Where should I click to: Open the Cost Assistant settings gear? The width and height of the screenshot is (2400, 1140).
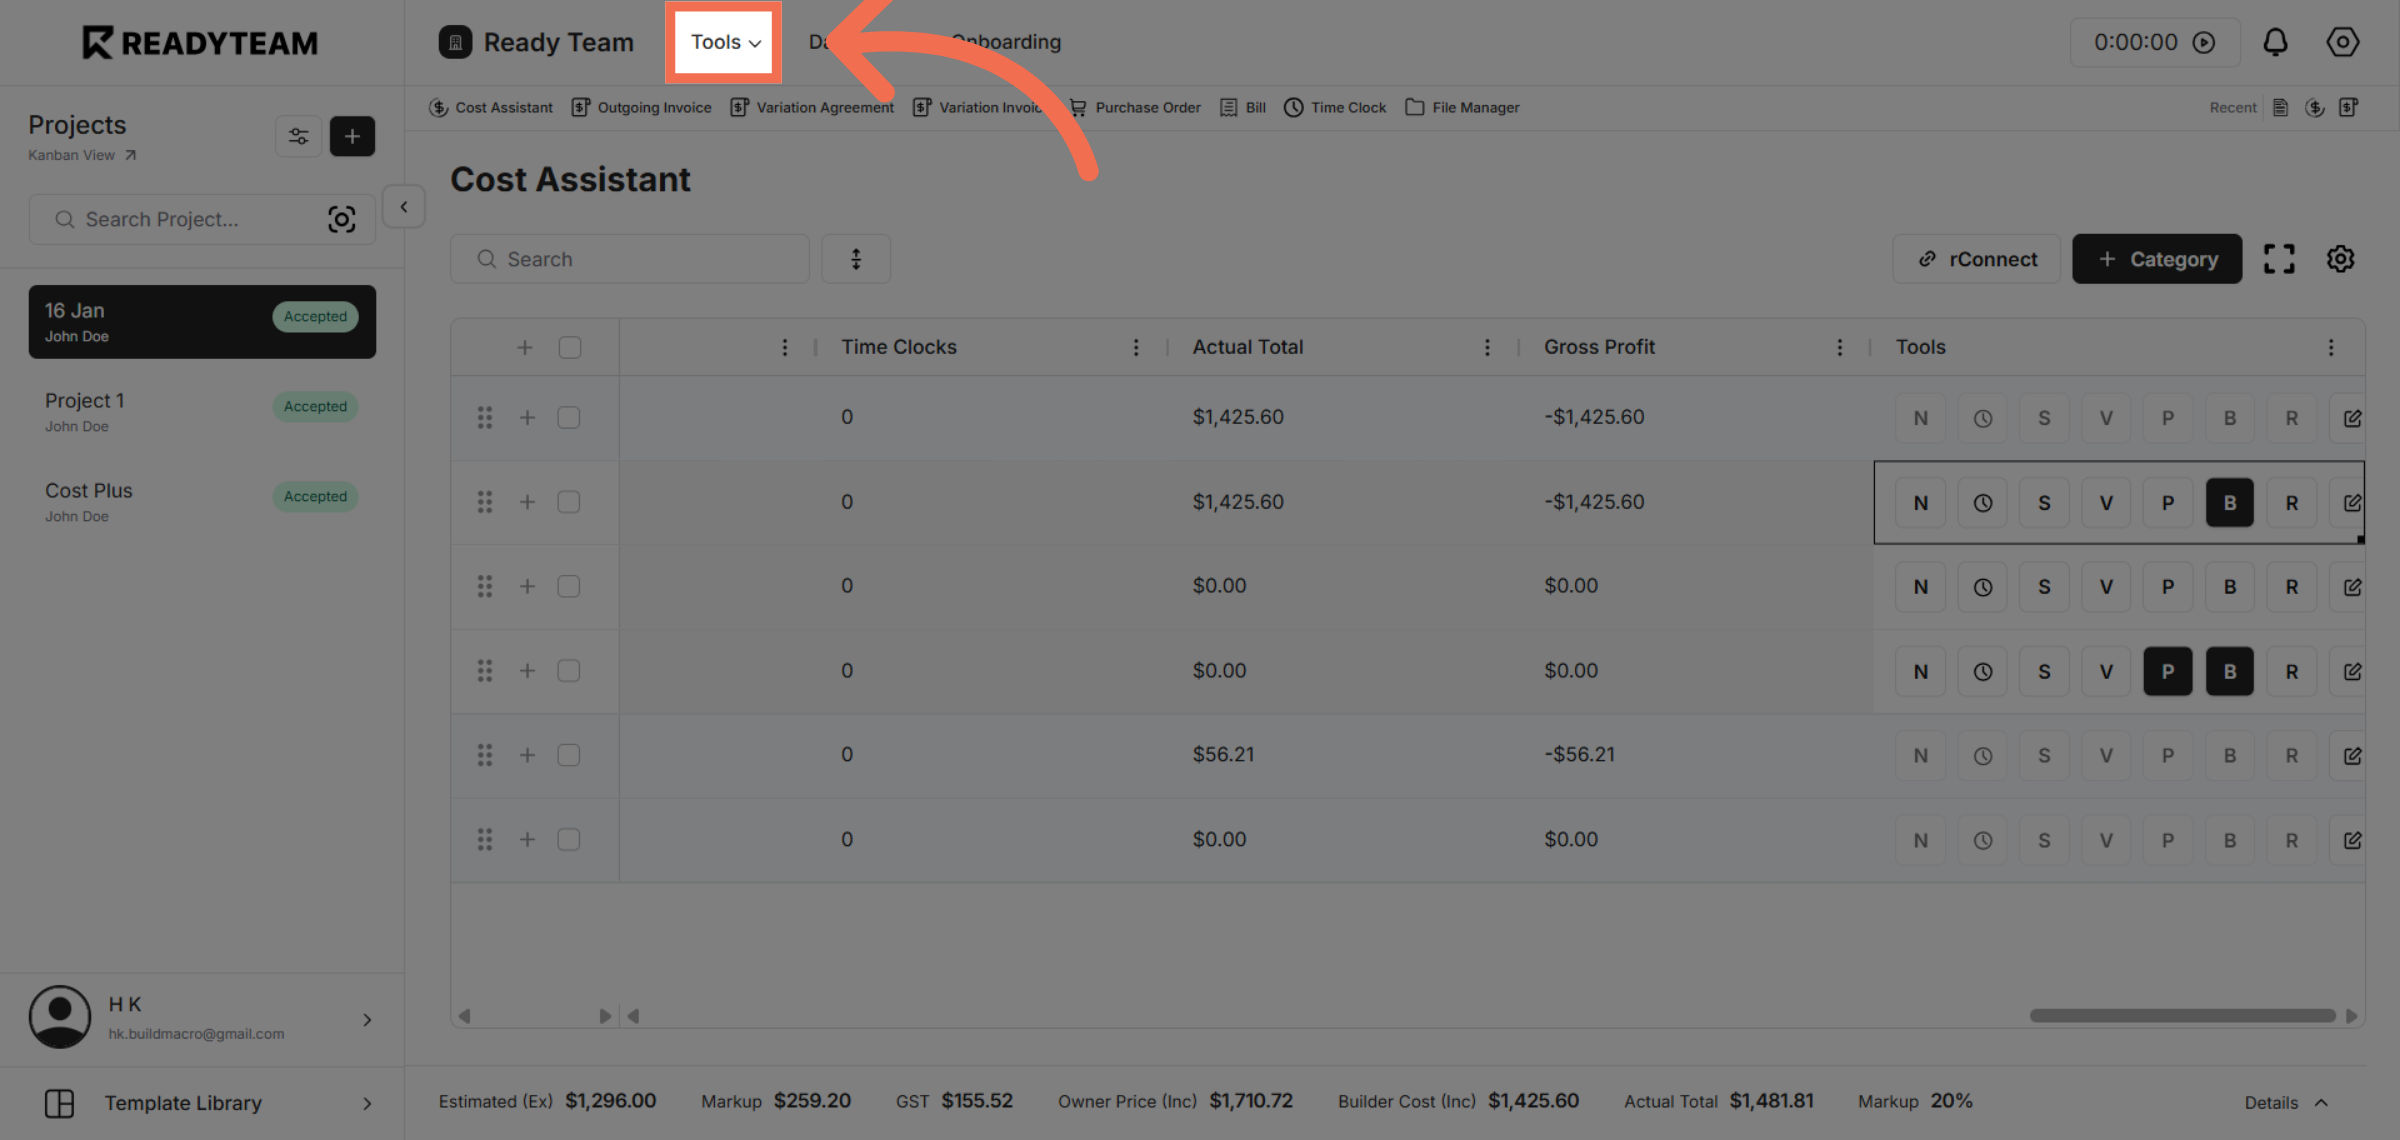click(x=2340, y=258)
